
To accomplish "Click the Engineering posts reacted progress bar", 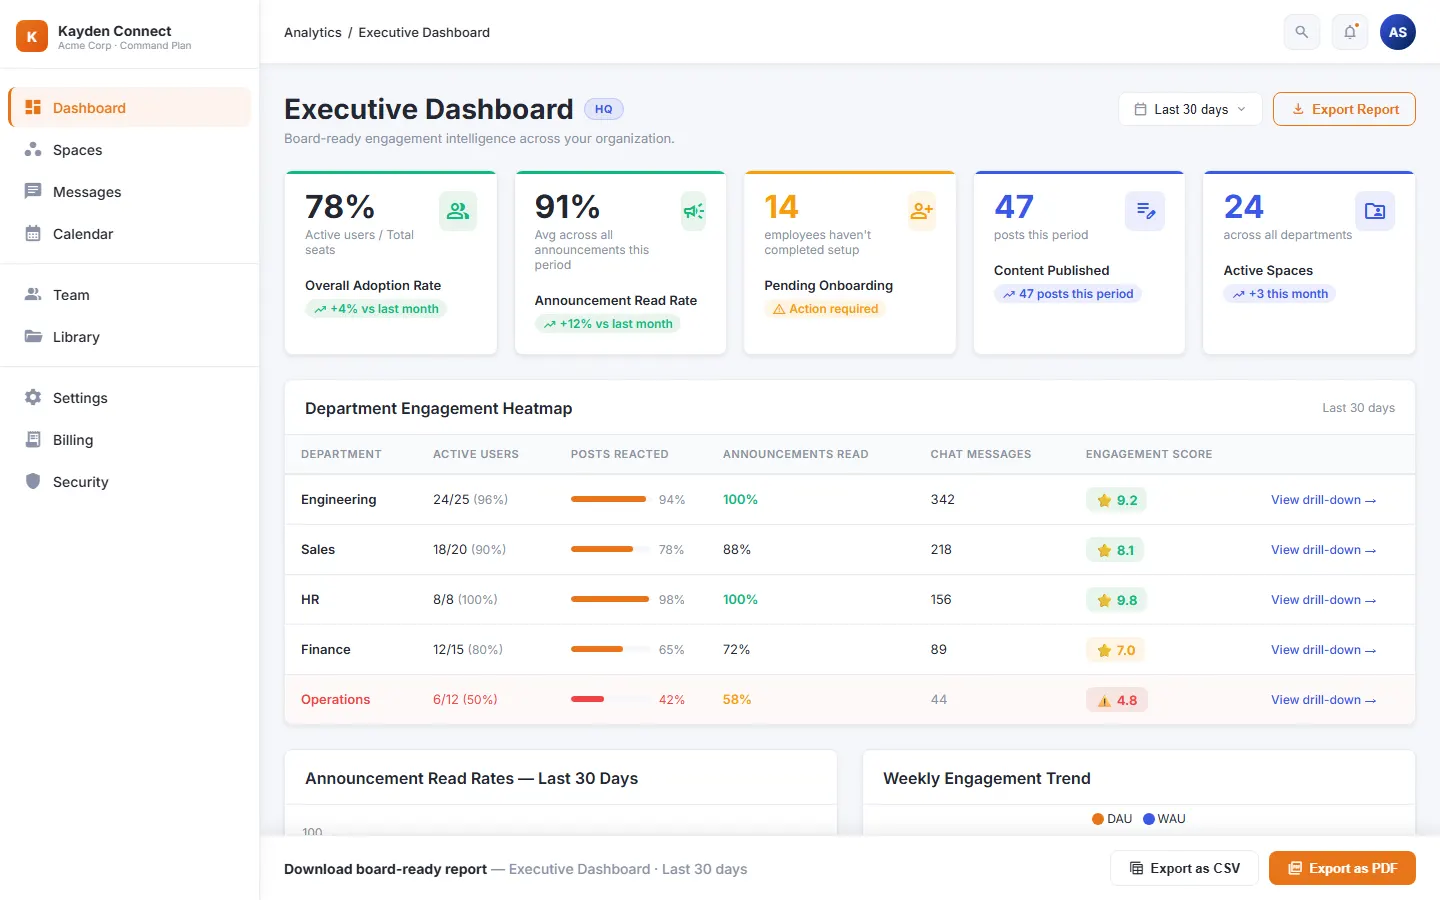I will (610, 499).
